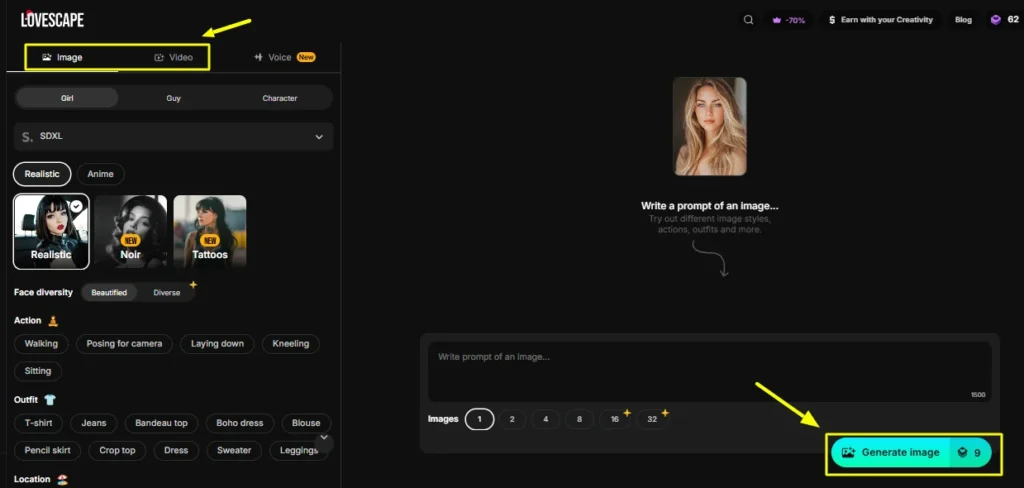This screenshot has width=1024, height=488.
Task: Open the search magnifier icon
Action: click(748, 20)
